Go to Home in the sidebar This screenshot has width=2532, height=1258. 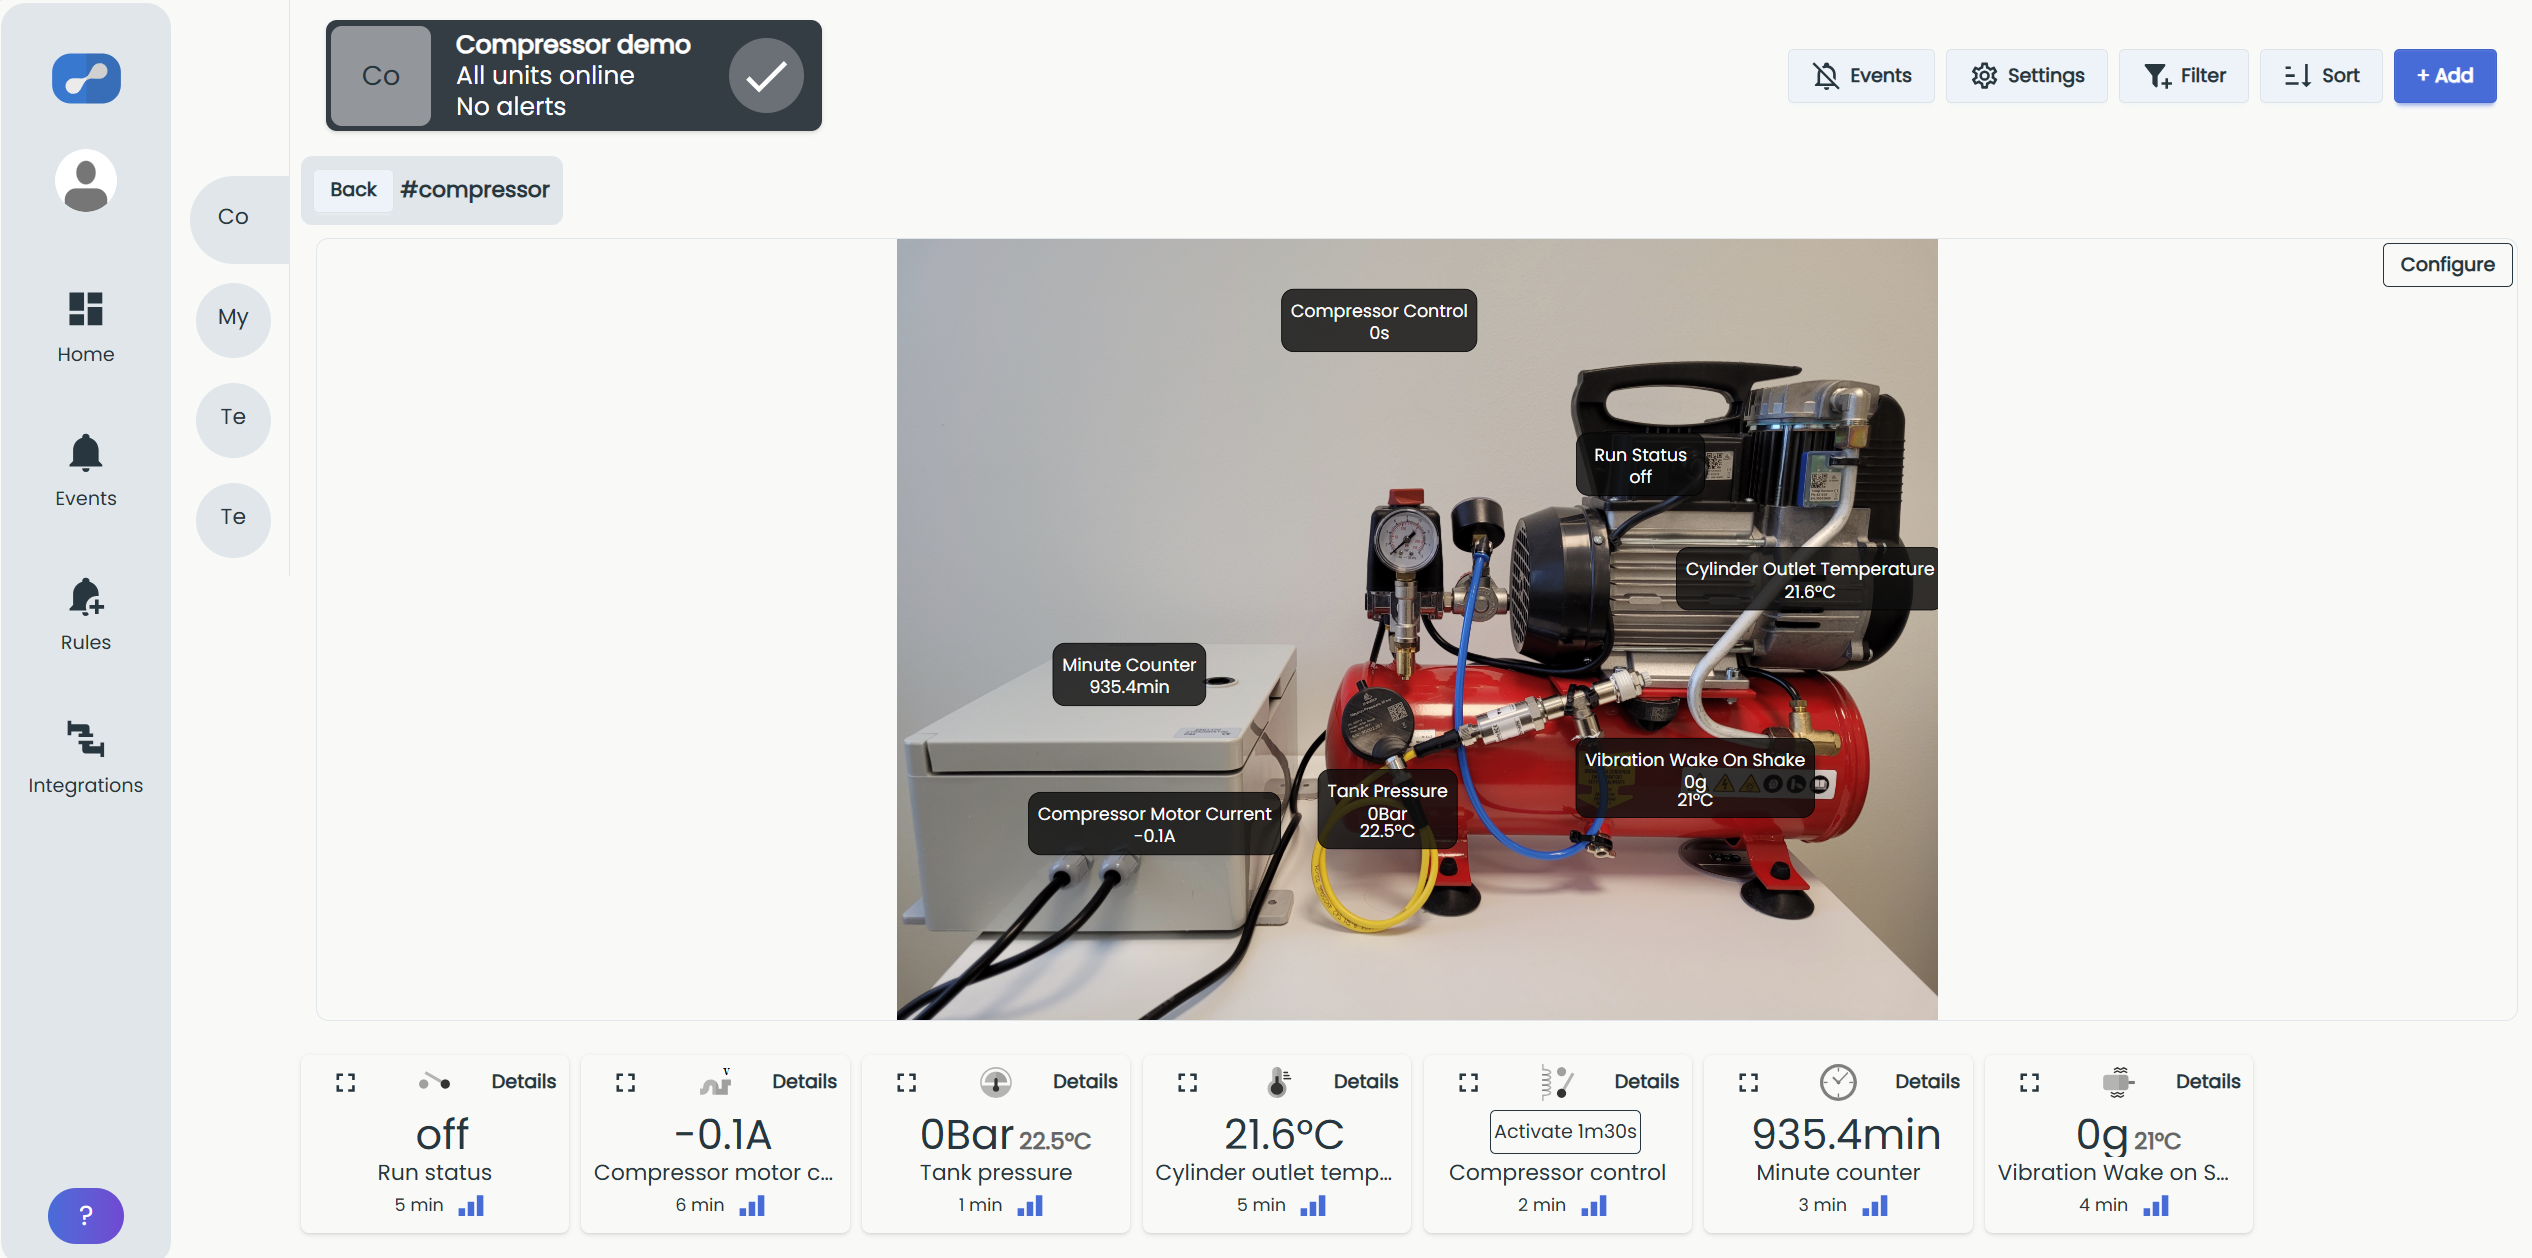(86, 328)
